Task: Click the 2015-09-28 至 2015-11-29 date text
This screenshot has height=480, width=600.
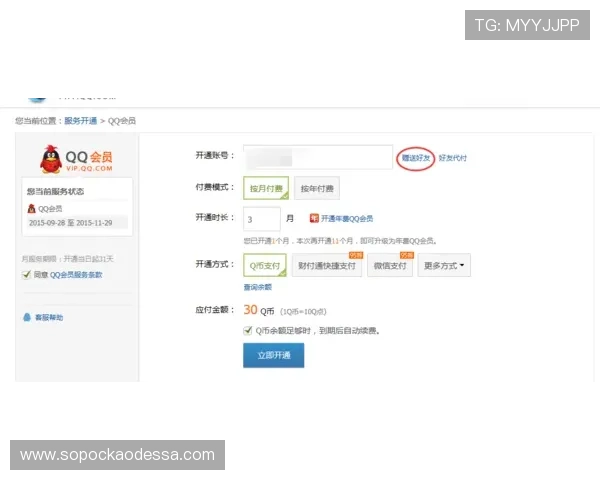Action: pyautogui.click(x=71, y=223)
